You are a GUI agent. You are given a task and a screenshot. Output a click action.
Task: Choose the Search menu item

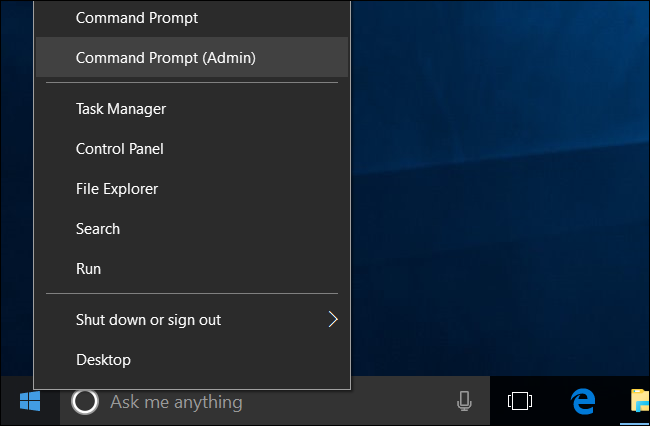click(x=98, y=229)
